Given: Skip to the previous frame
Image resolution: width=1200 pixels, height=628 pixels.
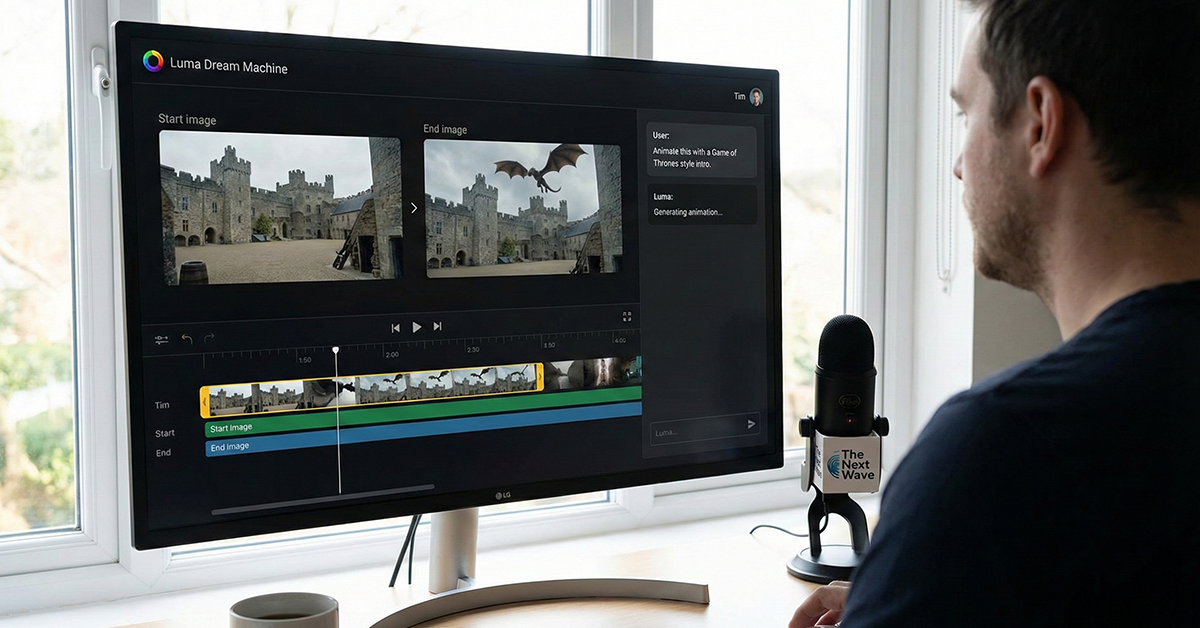Looking at the screenshot, I should pos(395,327).
